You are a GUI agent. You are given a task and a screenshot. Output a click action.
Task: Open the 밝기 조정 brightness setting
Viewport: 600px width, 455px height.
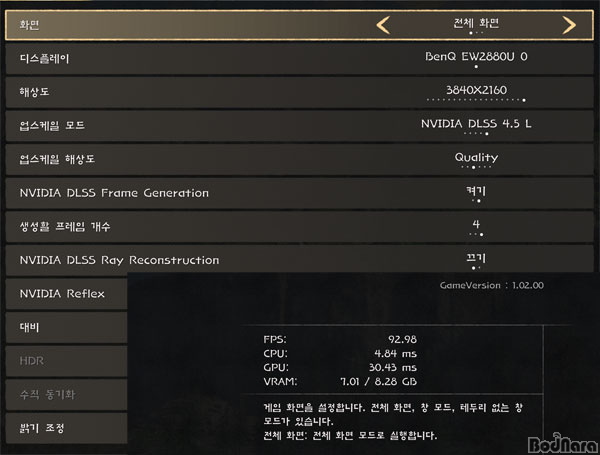tap(42, 428)
